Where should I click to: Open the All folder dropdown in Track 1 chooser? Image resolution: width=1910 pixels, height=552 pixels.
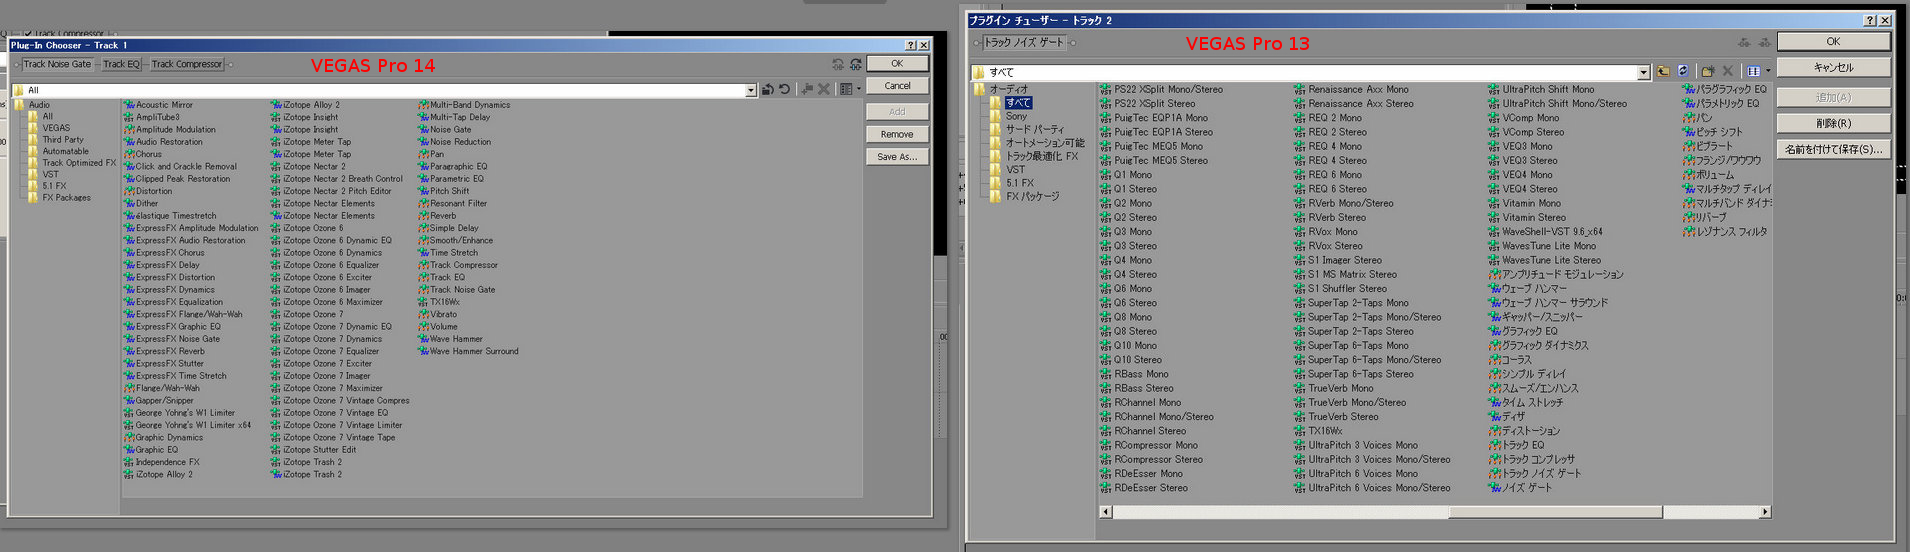tap(750, 90)
